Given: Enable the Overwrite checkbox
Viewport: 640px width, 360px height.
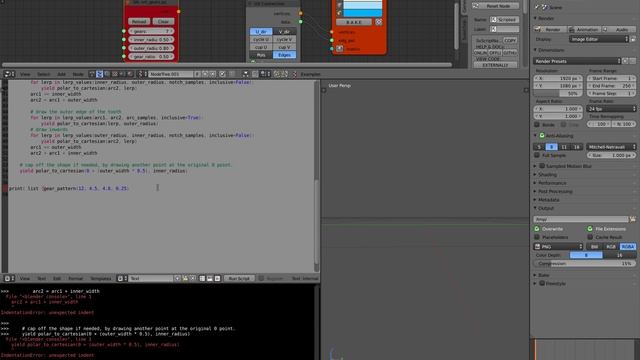Looking at the screenshot, I should point(537,229).
